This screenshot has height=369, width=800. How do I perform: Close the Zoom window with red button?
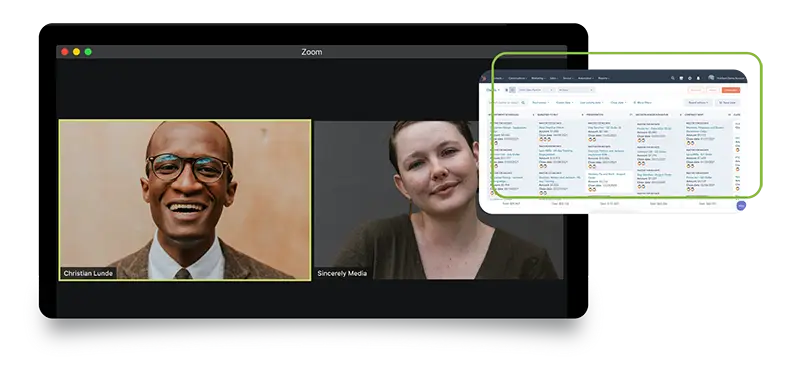coord(65,52)
